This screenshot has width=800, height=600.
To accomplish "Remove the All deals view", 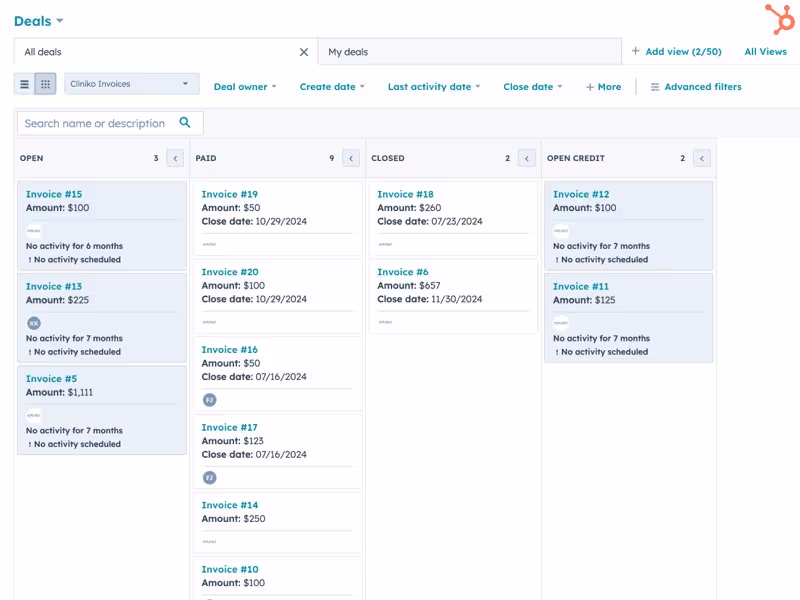I will [x=304, y=51].
